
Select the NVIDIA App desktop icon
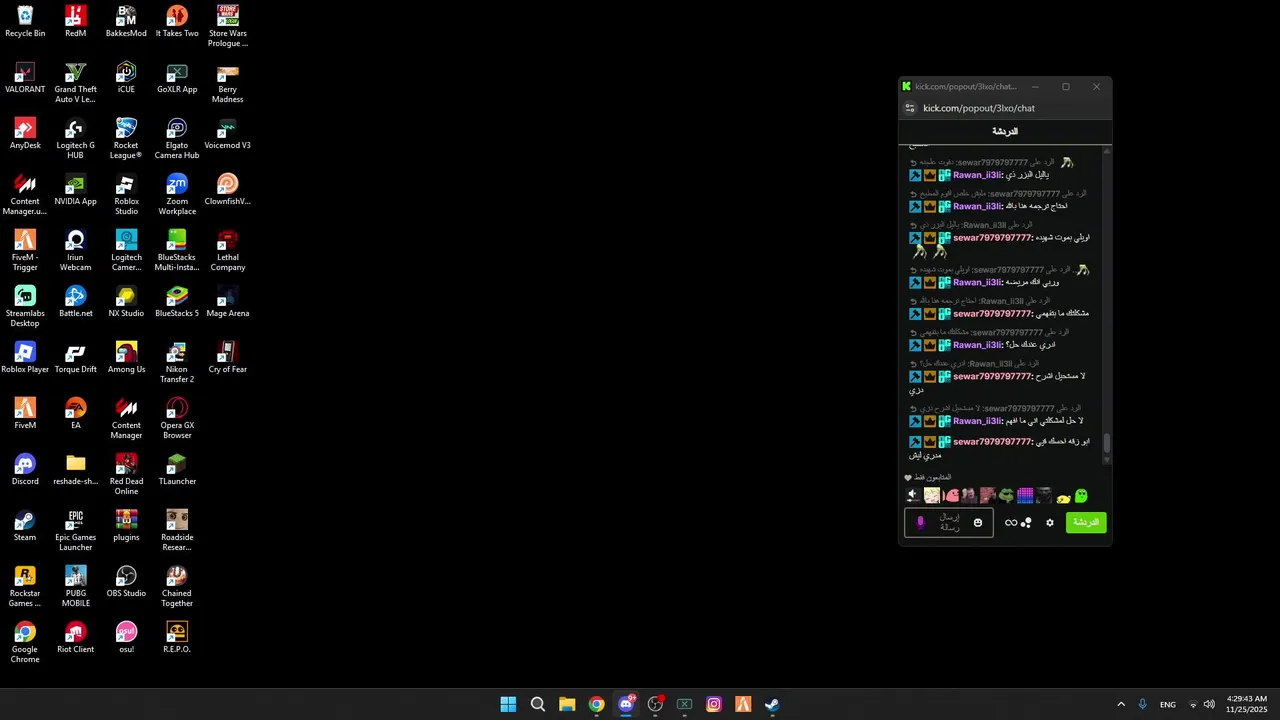[x=75, y=190]
